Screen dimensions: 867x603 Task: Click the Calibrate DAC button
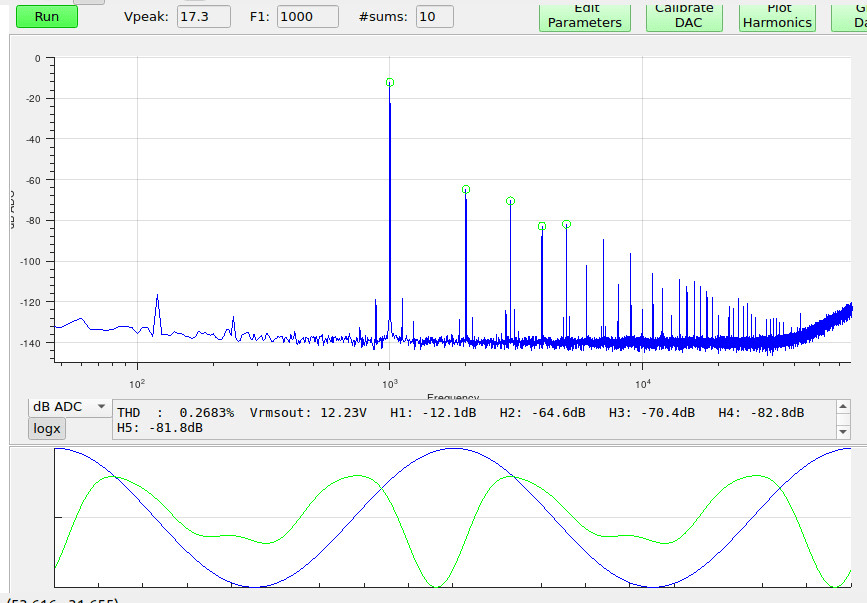coord(685,16)
